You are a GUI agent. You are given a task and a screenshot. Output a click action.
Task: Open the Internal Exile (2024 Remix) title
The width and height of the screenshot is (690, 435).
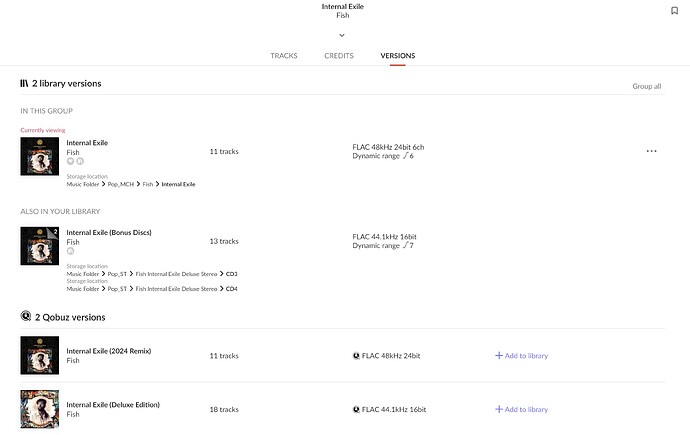click(x=109, y=351)
